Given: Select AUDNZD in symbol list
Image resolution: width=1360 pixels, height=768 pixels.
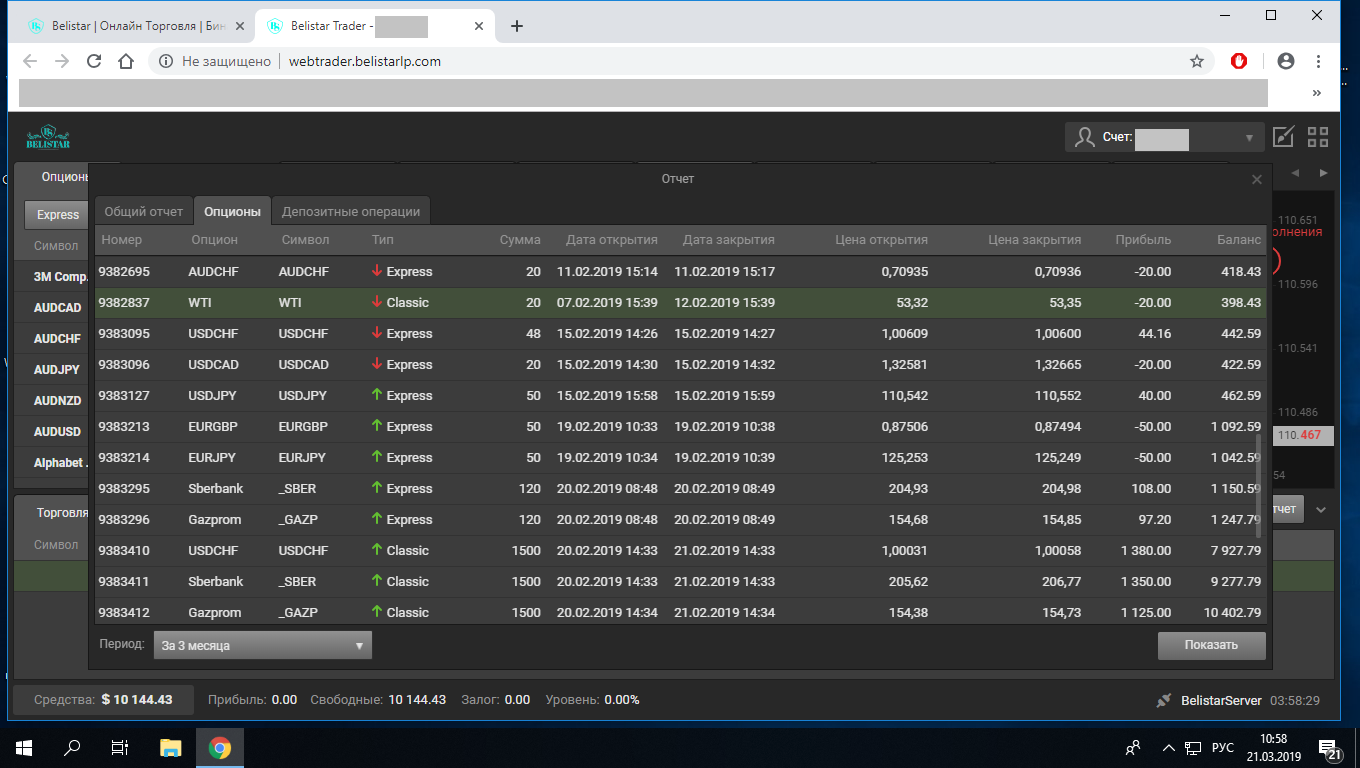Looking at the screenshot, I should pyautogui.click(x=58, y=401).
